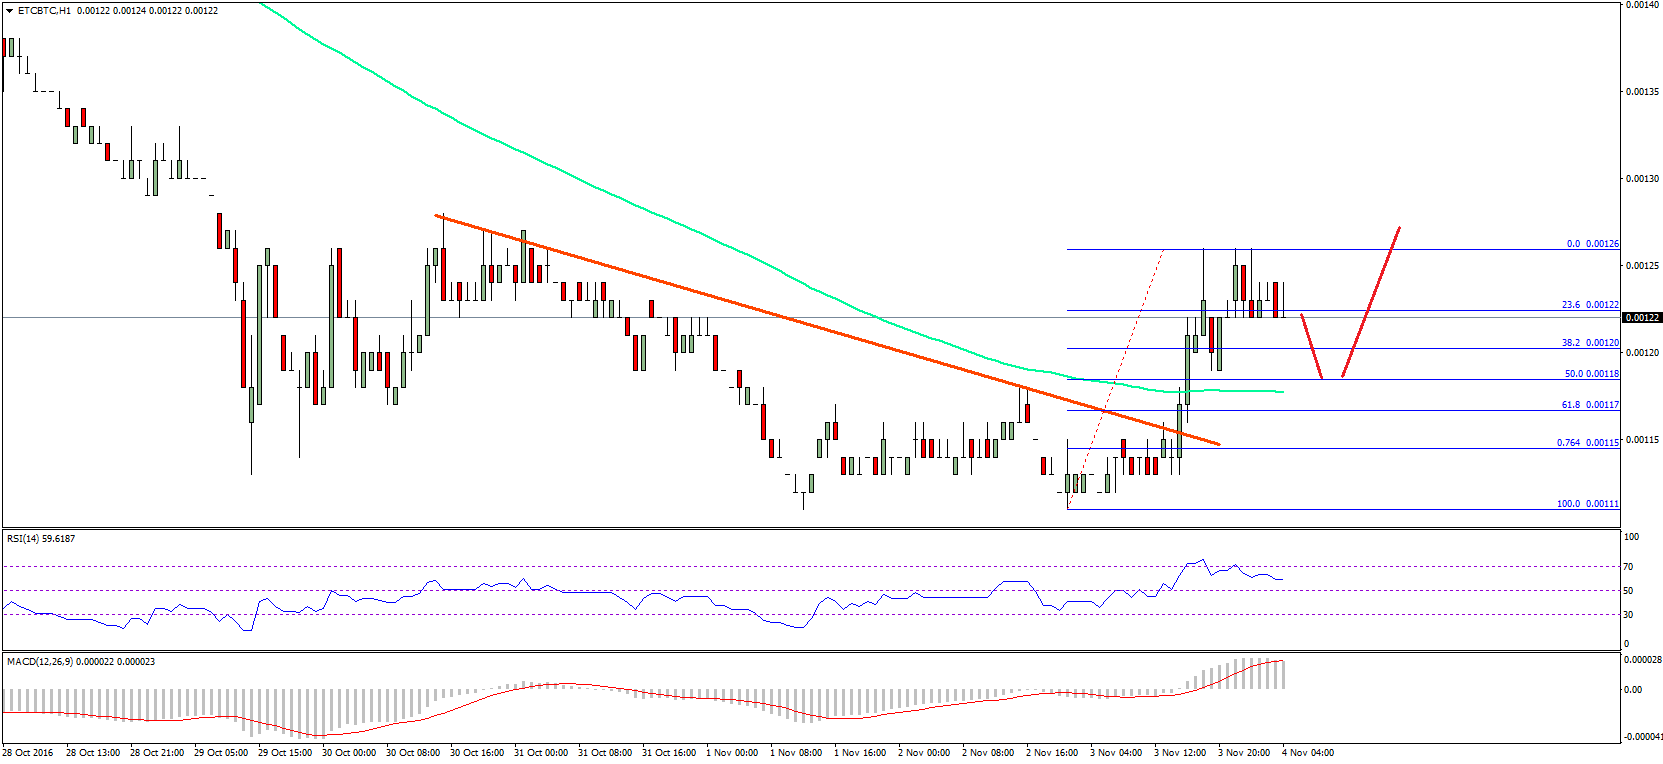Click the MACD -0.000041 axis value

click(1642, 737)
